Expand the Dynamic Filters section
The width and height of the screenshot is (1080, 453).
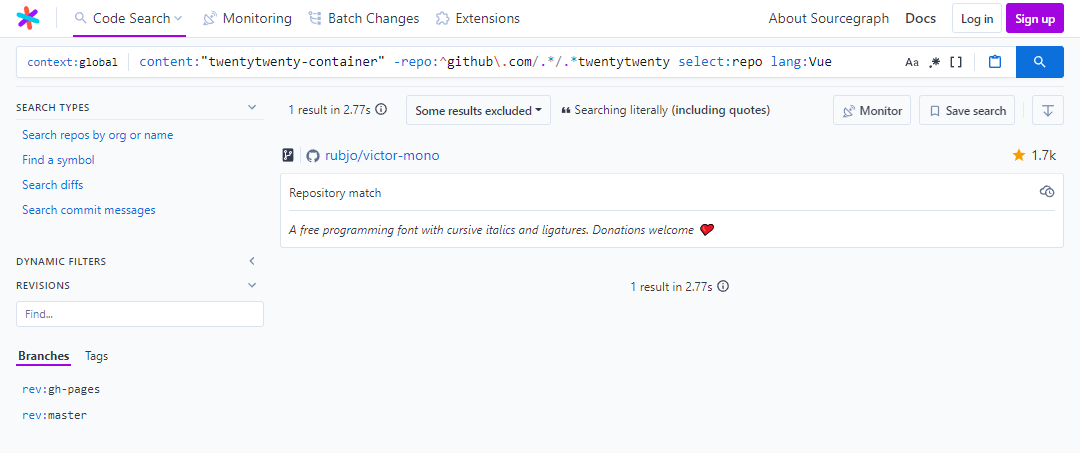tap(252, 261)
